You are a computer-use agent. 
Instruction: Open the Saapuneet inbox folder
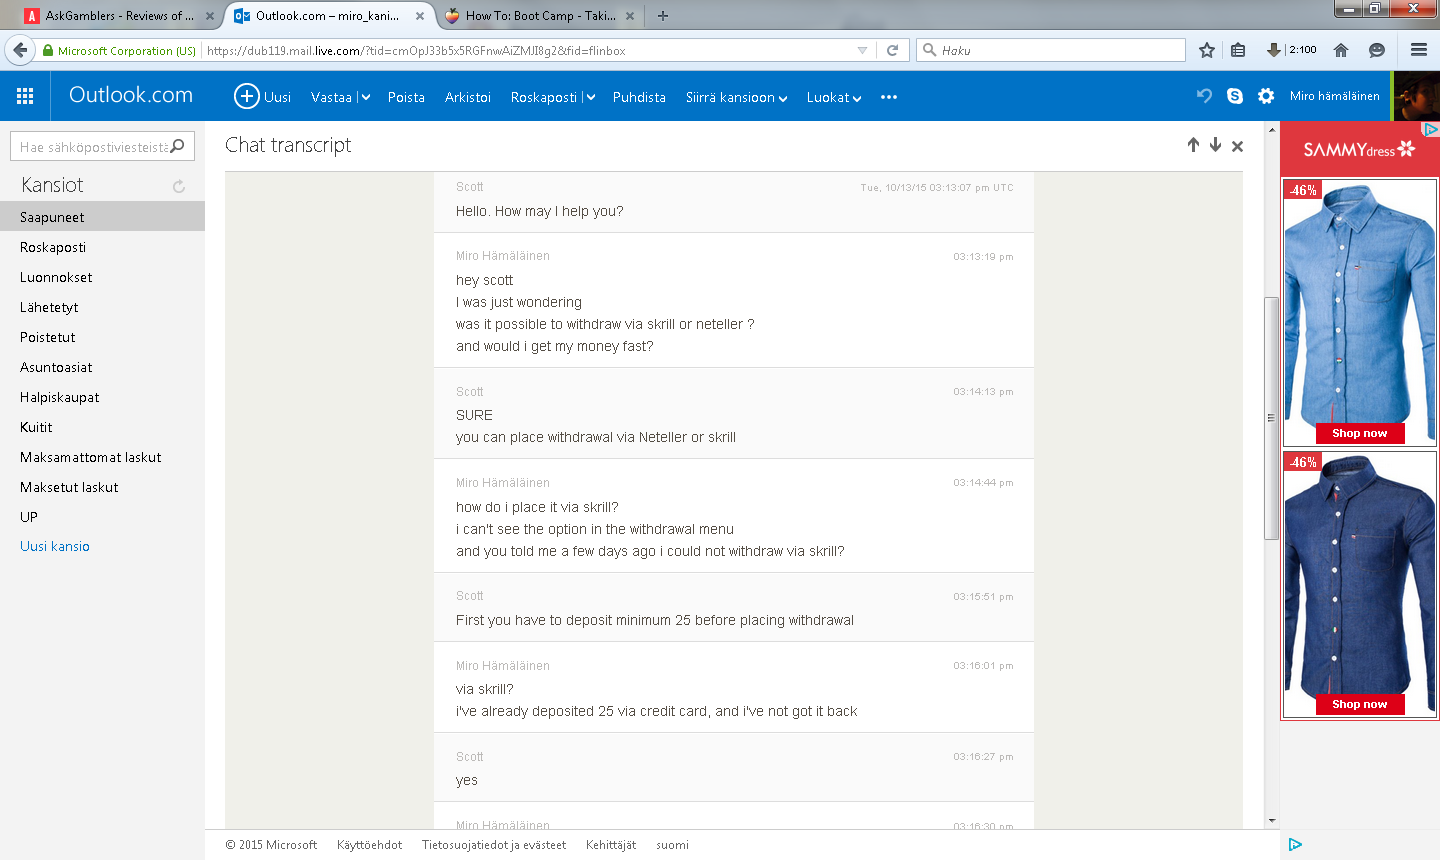tap(102, 217)
